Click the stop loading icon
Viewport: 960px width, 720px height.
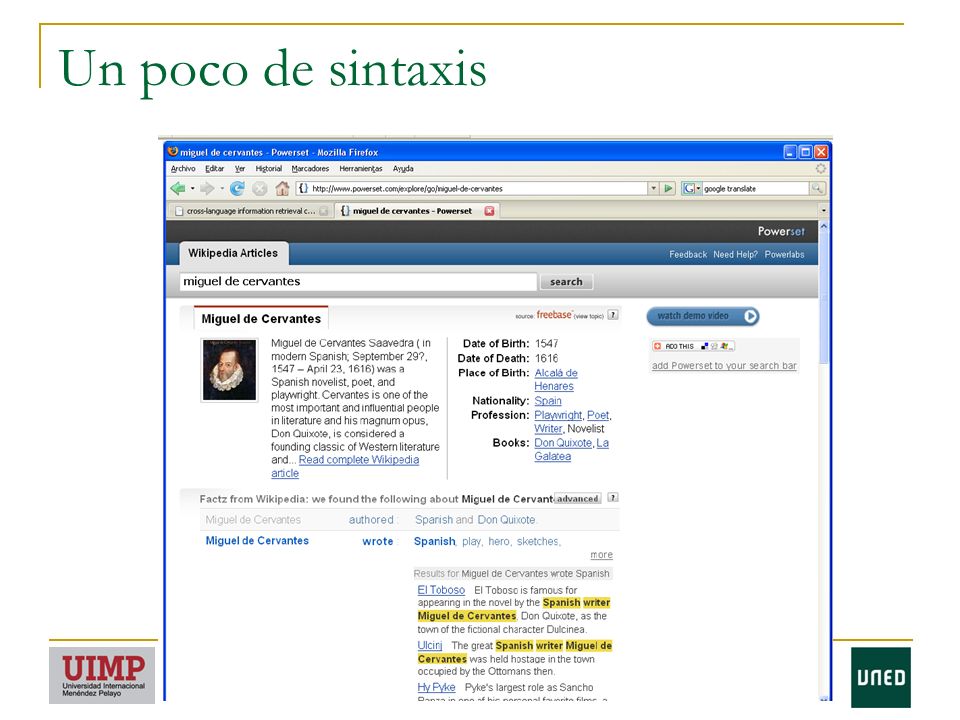coord(260,189)
